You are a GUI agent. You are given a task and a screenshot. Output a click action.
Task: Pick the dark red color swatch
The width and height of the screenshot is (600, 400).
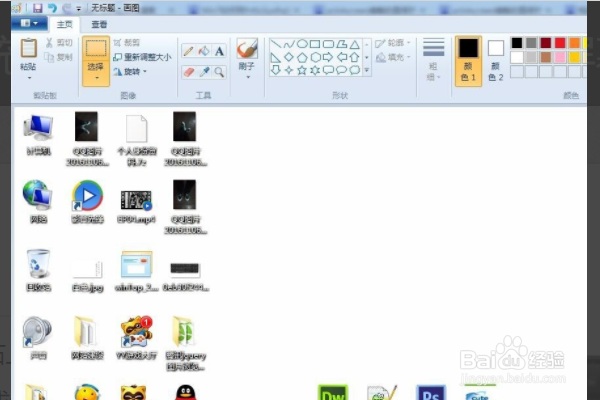point(546,43)
